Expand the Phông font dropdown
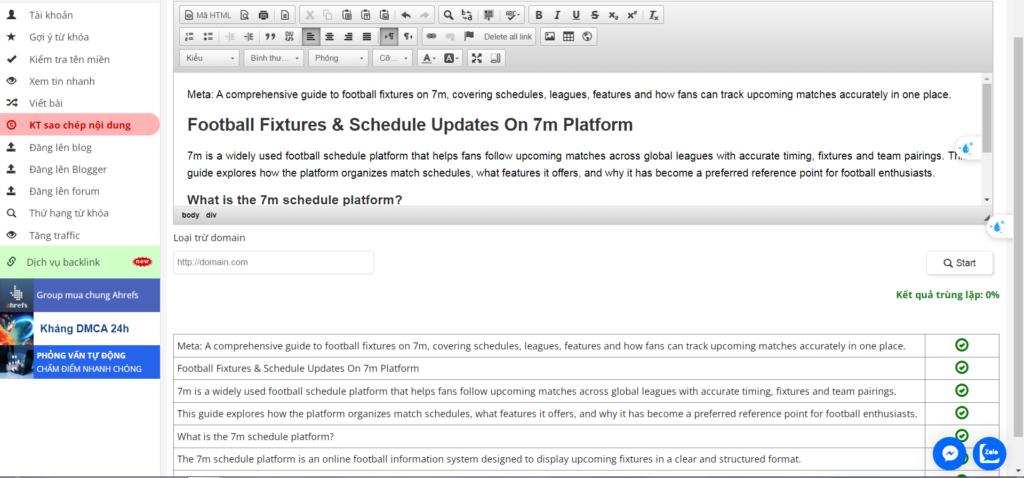1024x478 pixels. click(x=339, y=59)
